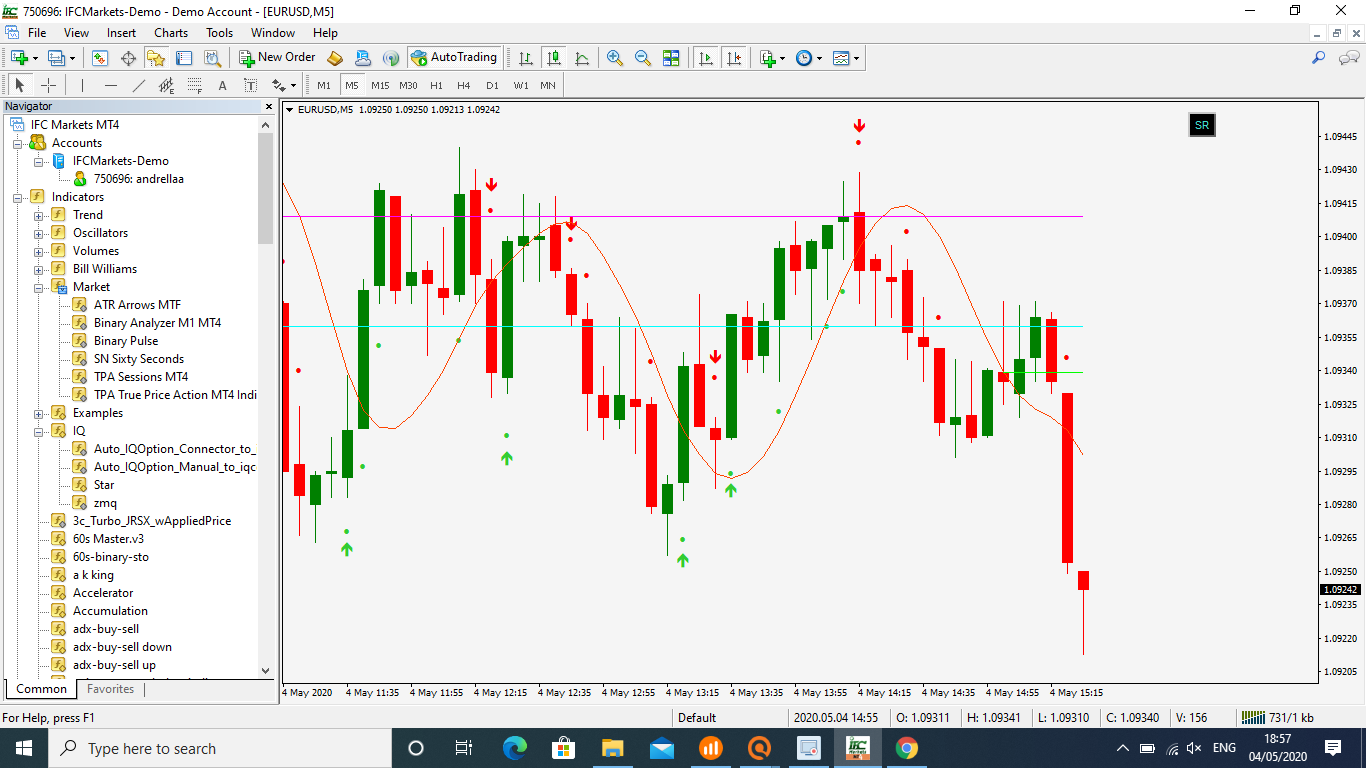Select the cursor arrow tool
Viewport: 1366px width, 768px height.
tap(19, 85)
